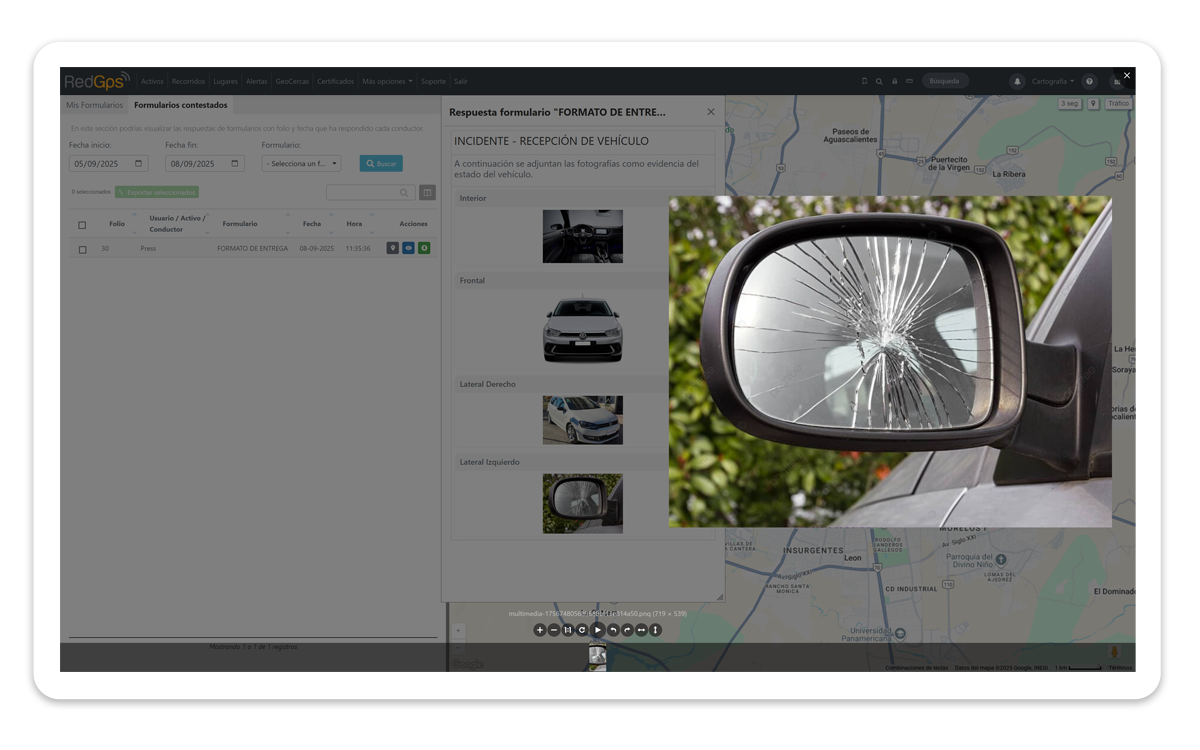The width and height of the screenshot is (1200, 750).
Task: Click the card icon in the top bar
Action: 910,81
